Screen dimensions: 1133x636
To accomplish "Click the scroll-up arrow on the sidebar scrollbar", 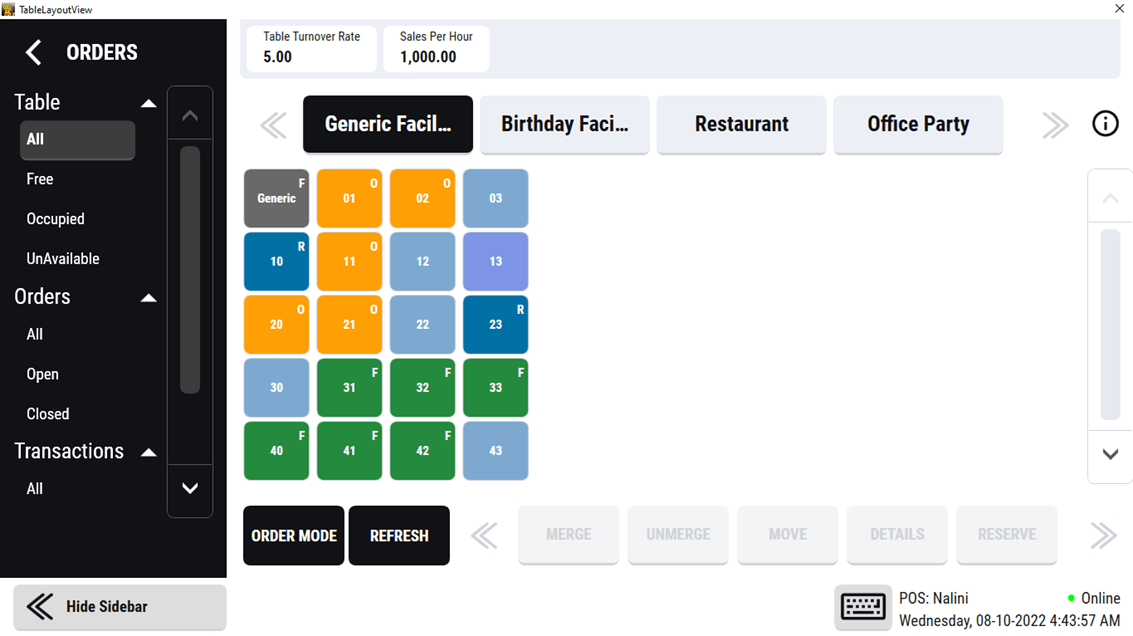I will click(x=190, y=112).
